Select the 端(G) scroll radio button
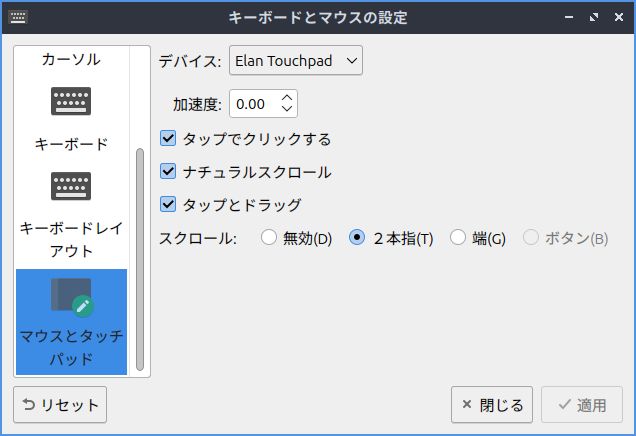 pyautogui.click(x=458, y=237)
